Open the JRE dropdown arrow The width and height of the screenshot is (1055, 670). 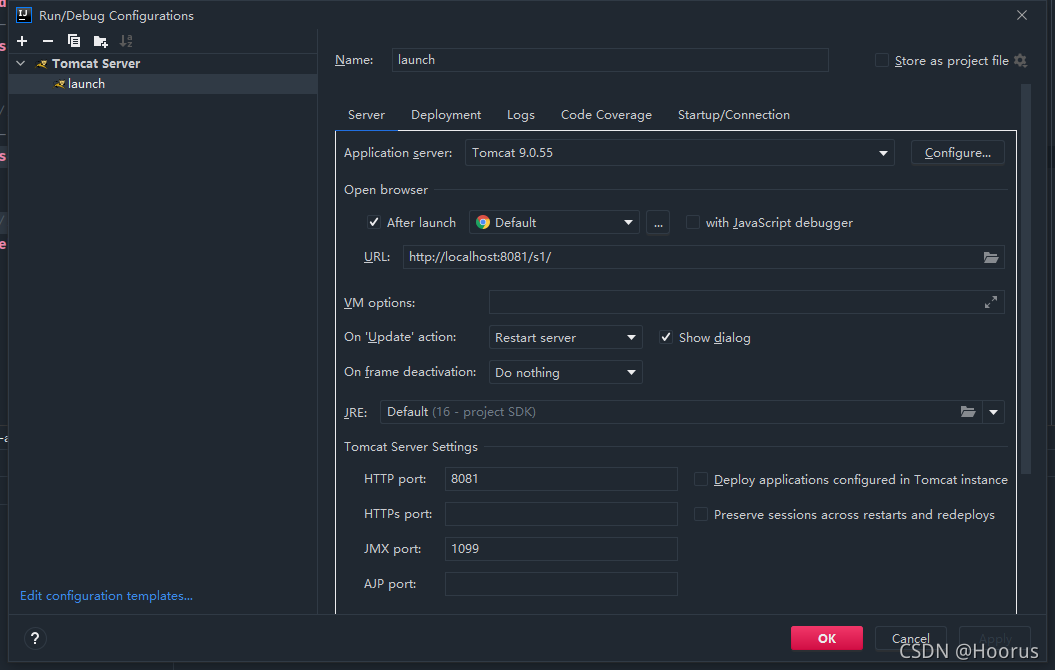pos(993,412)
